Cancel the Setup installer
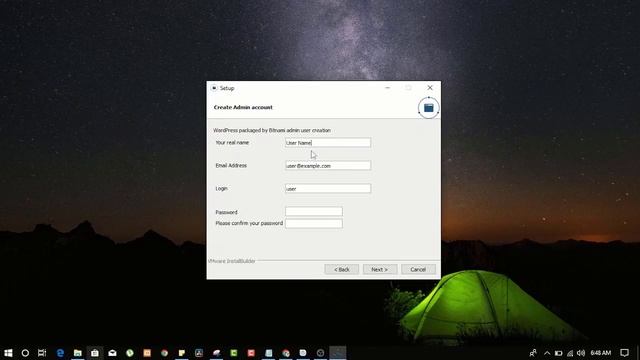This screenshot has width=640, height=360. [x=418, y=269]
